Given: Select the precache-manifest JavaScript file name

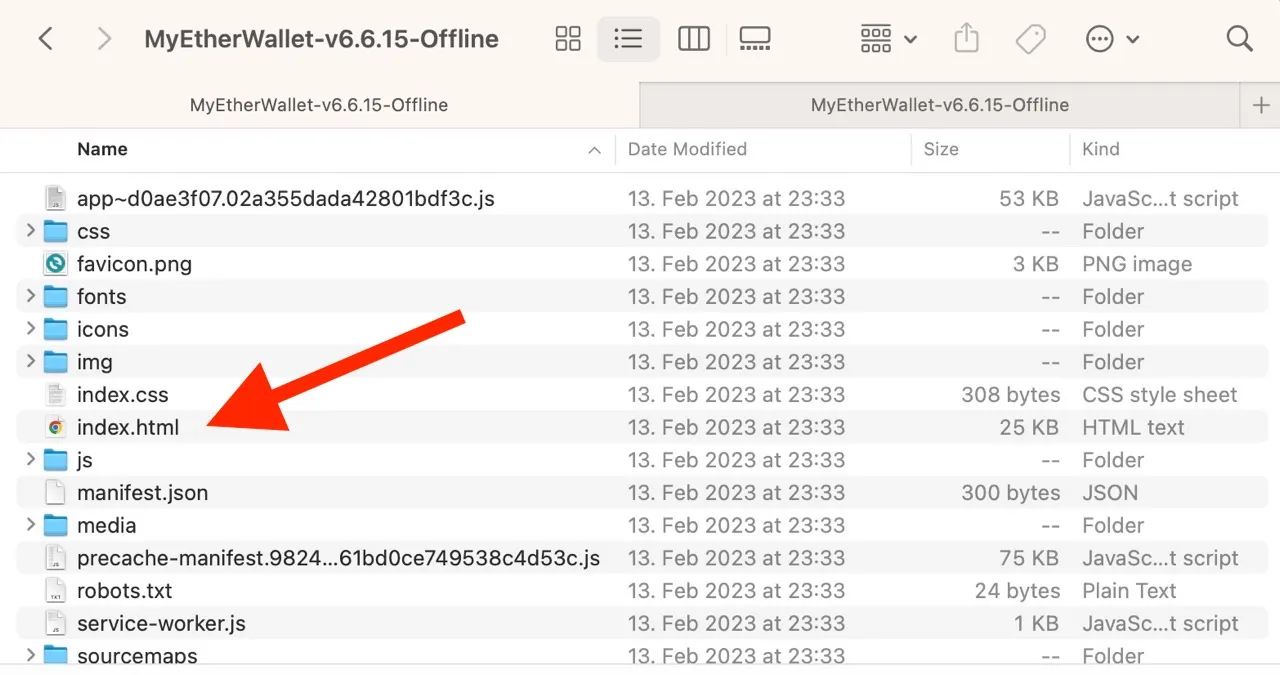Looking at the screenshot, I should [x=338, y=558].
